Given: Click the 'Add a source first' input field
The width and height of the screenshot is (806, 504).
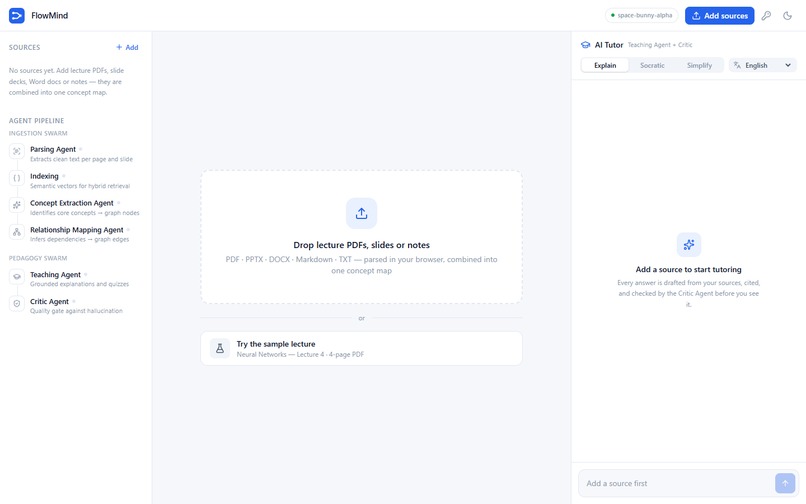Looking at the screenshot, I should click(x=676, y=483).
